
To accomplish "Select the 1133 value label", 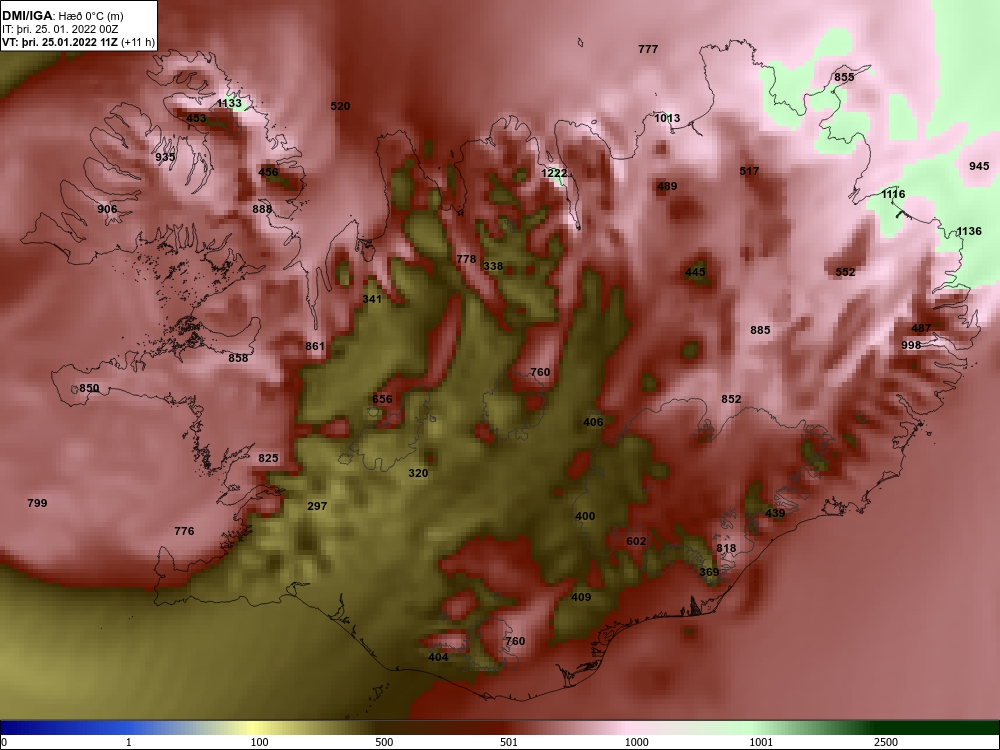I will click(229, 103).
